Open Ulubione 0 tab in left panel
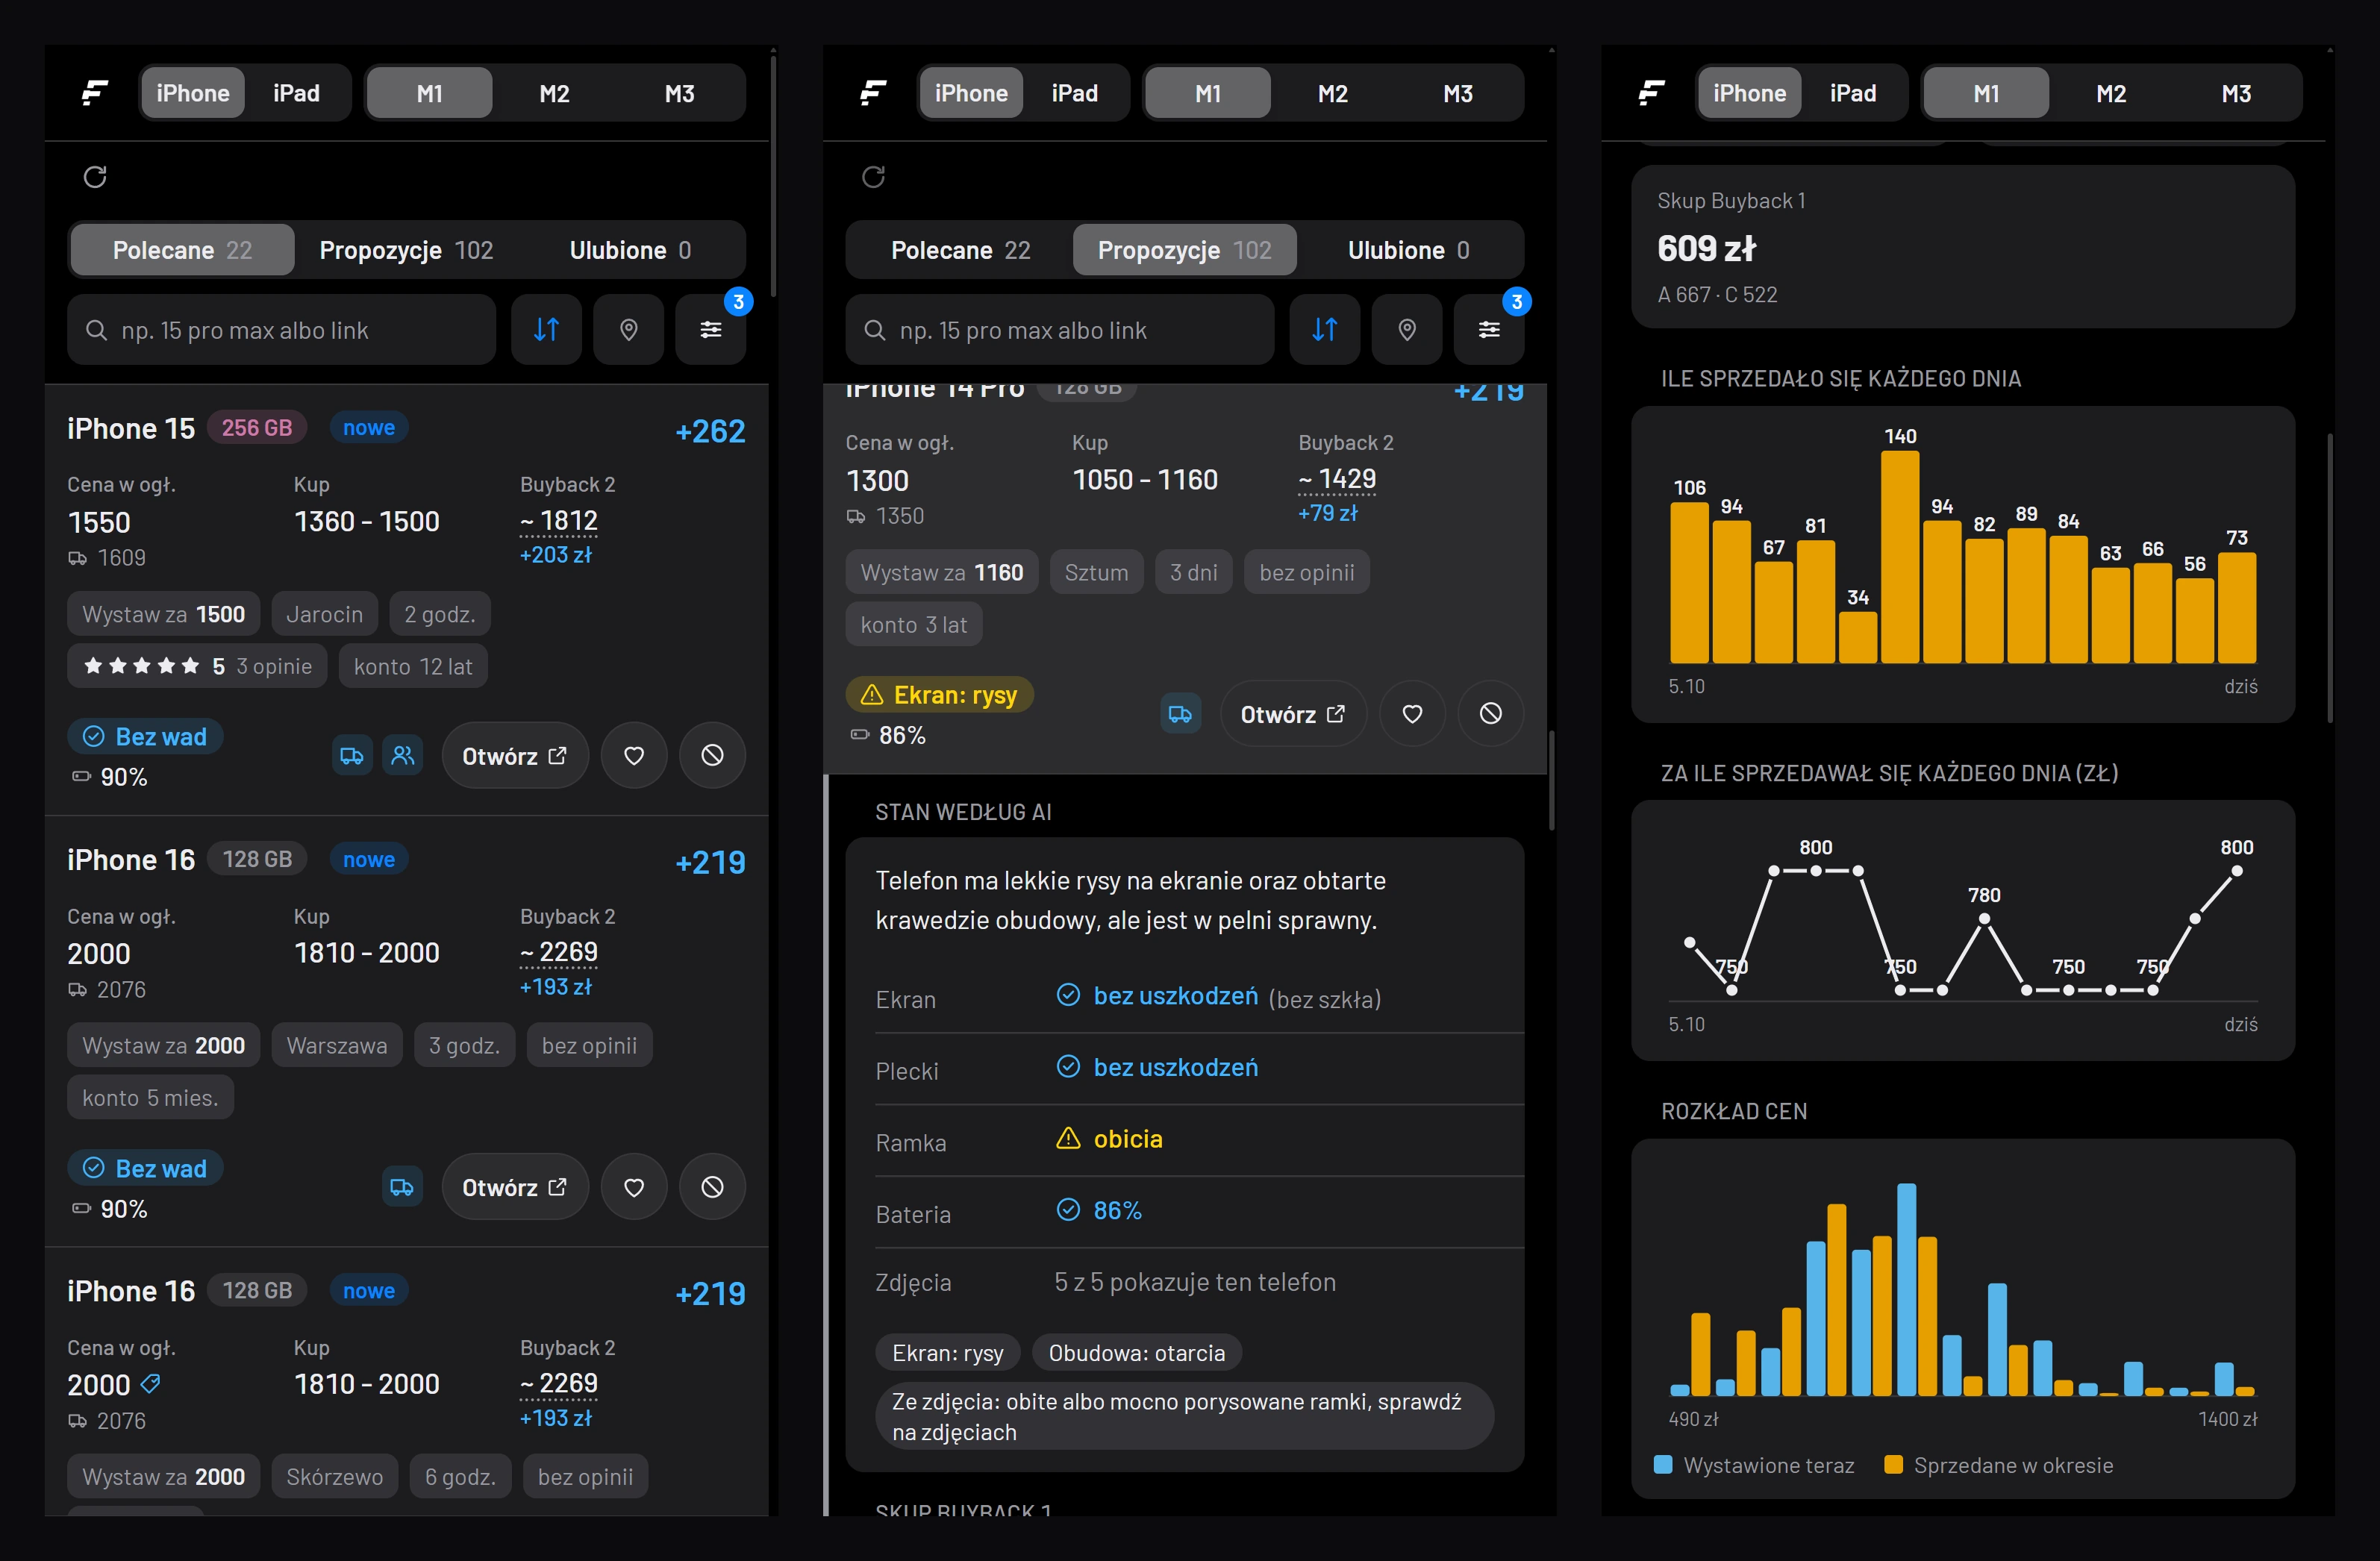The image size is (2380, 1561). 630,250
